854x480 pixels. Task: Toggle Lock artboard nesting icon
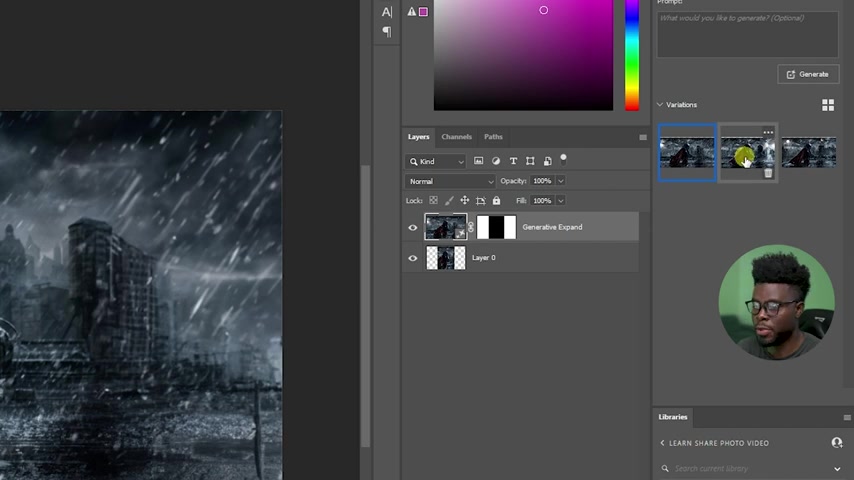(480, 200)
